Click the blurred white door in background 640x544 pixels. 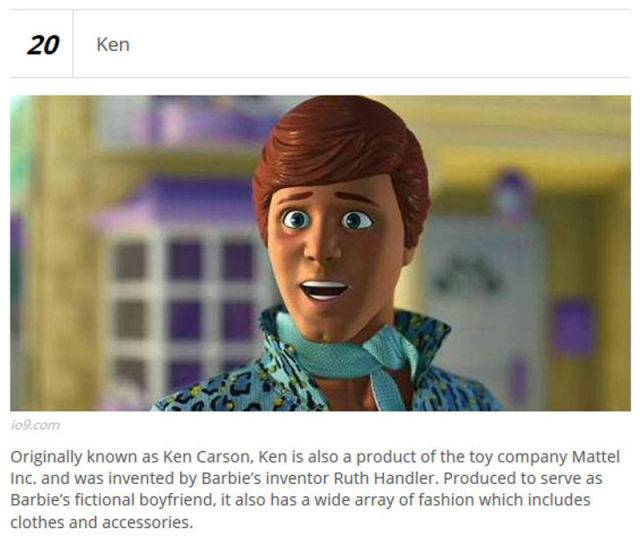484,310
